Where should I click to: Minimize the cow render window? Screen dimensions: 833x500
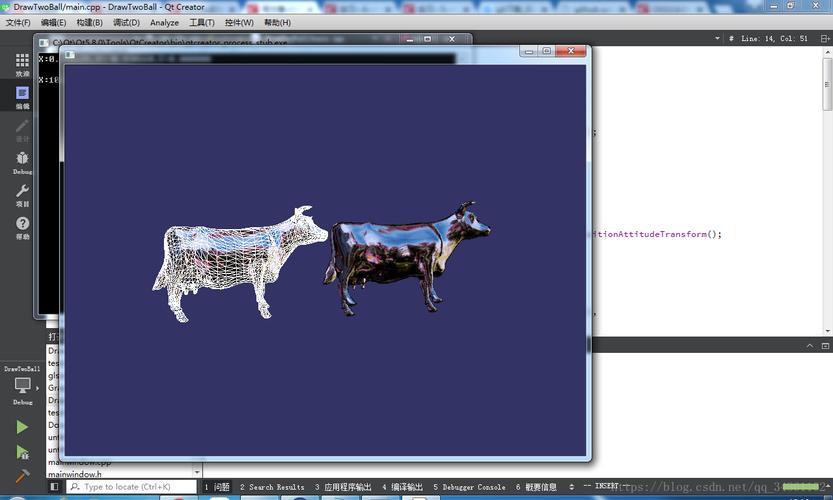pyautogui.click(x=529, y=51)
